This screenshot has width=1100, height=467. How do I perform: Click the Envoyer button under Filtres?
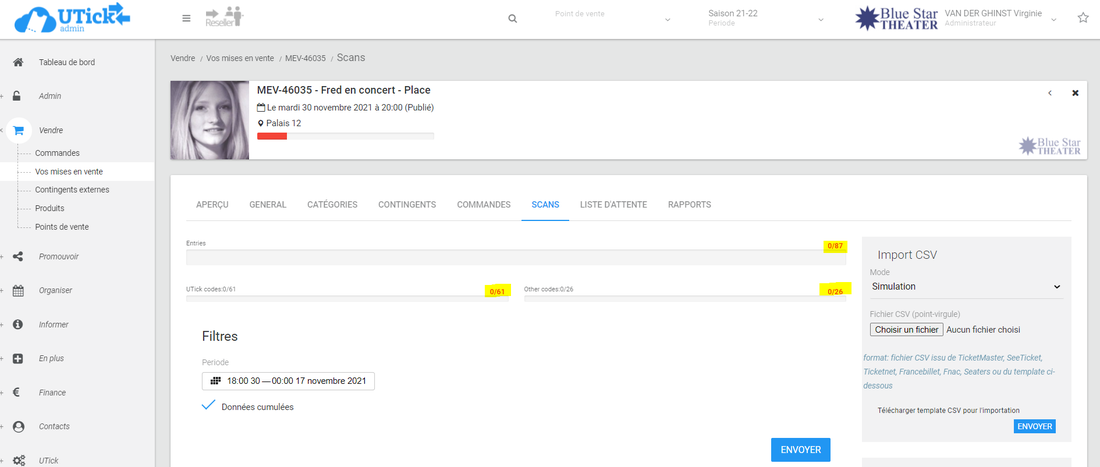coord(800,450)
